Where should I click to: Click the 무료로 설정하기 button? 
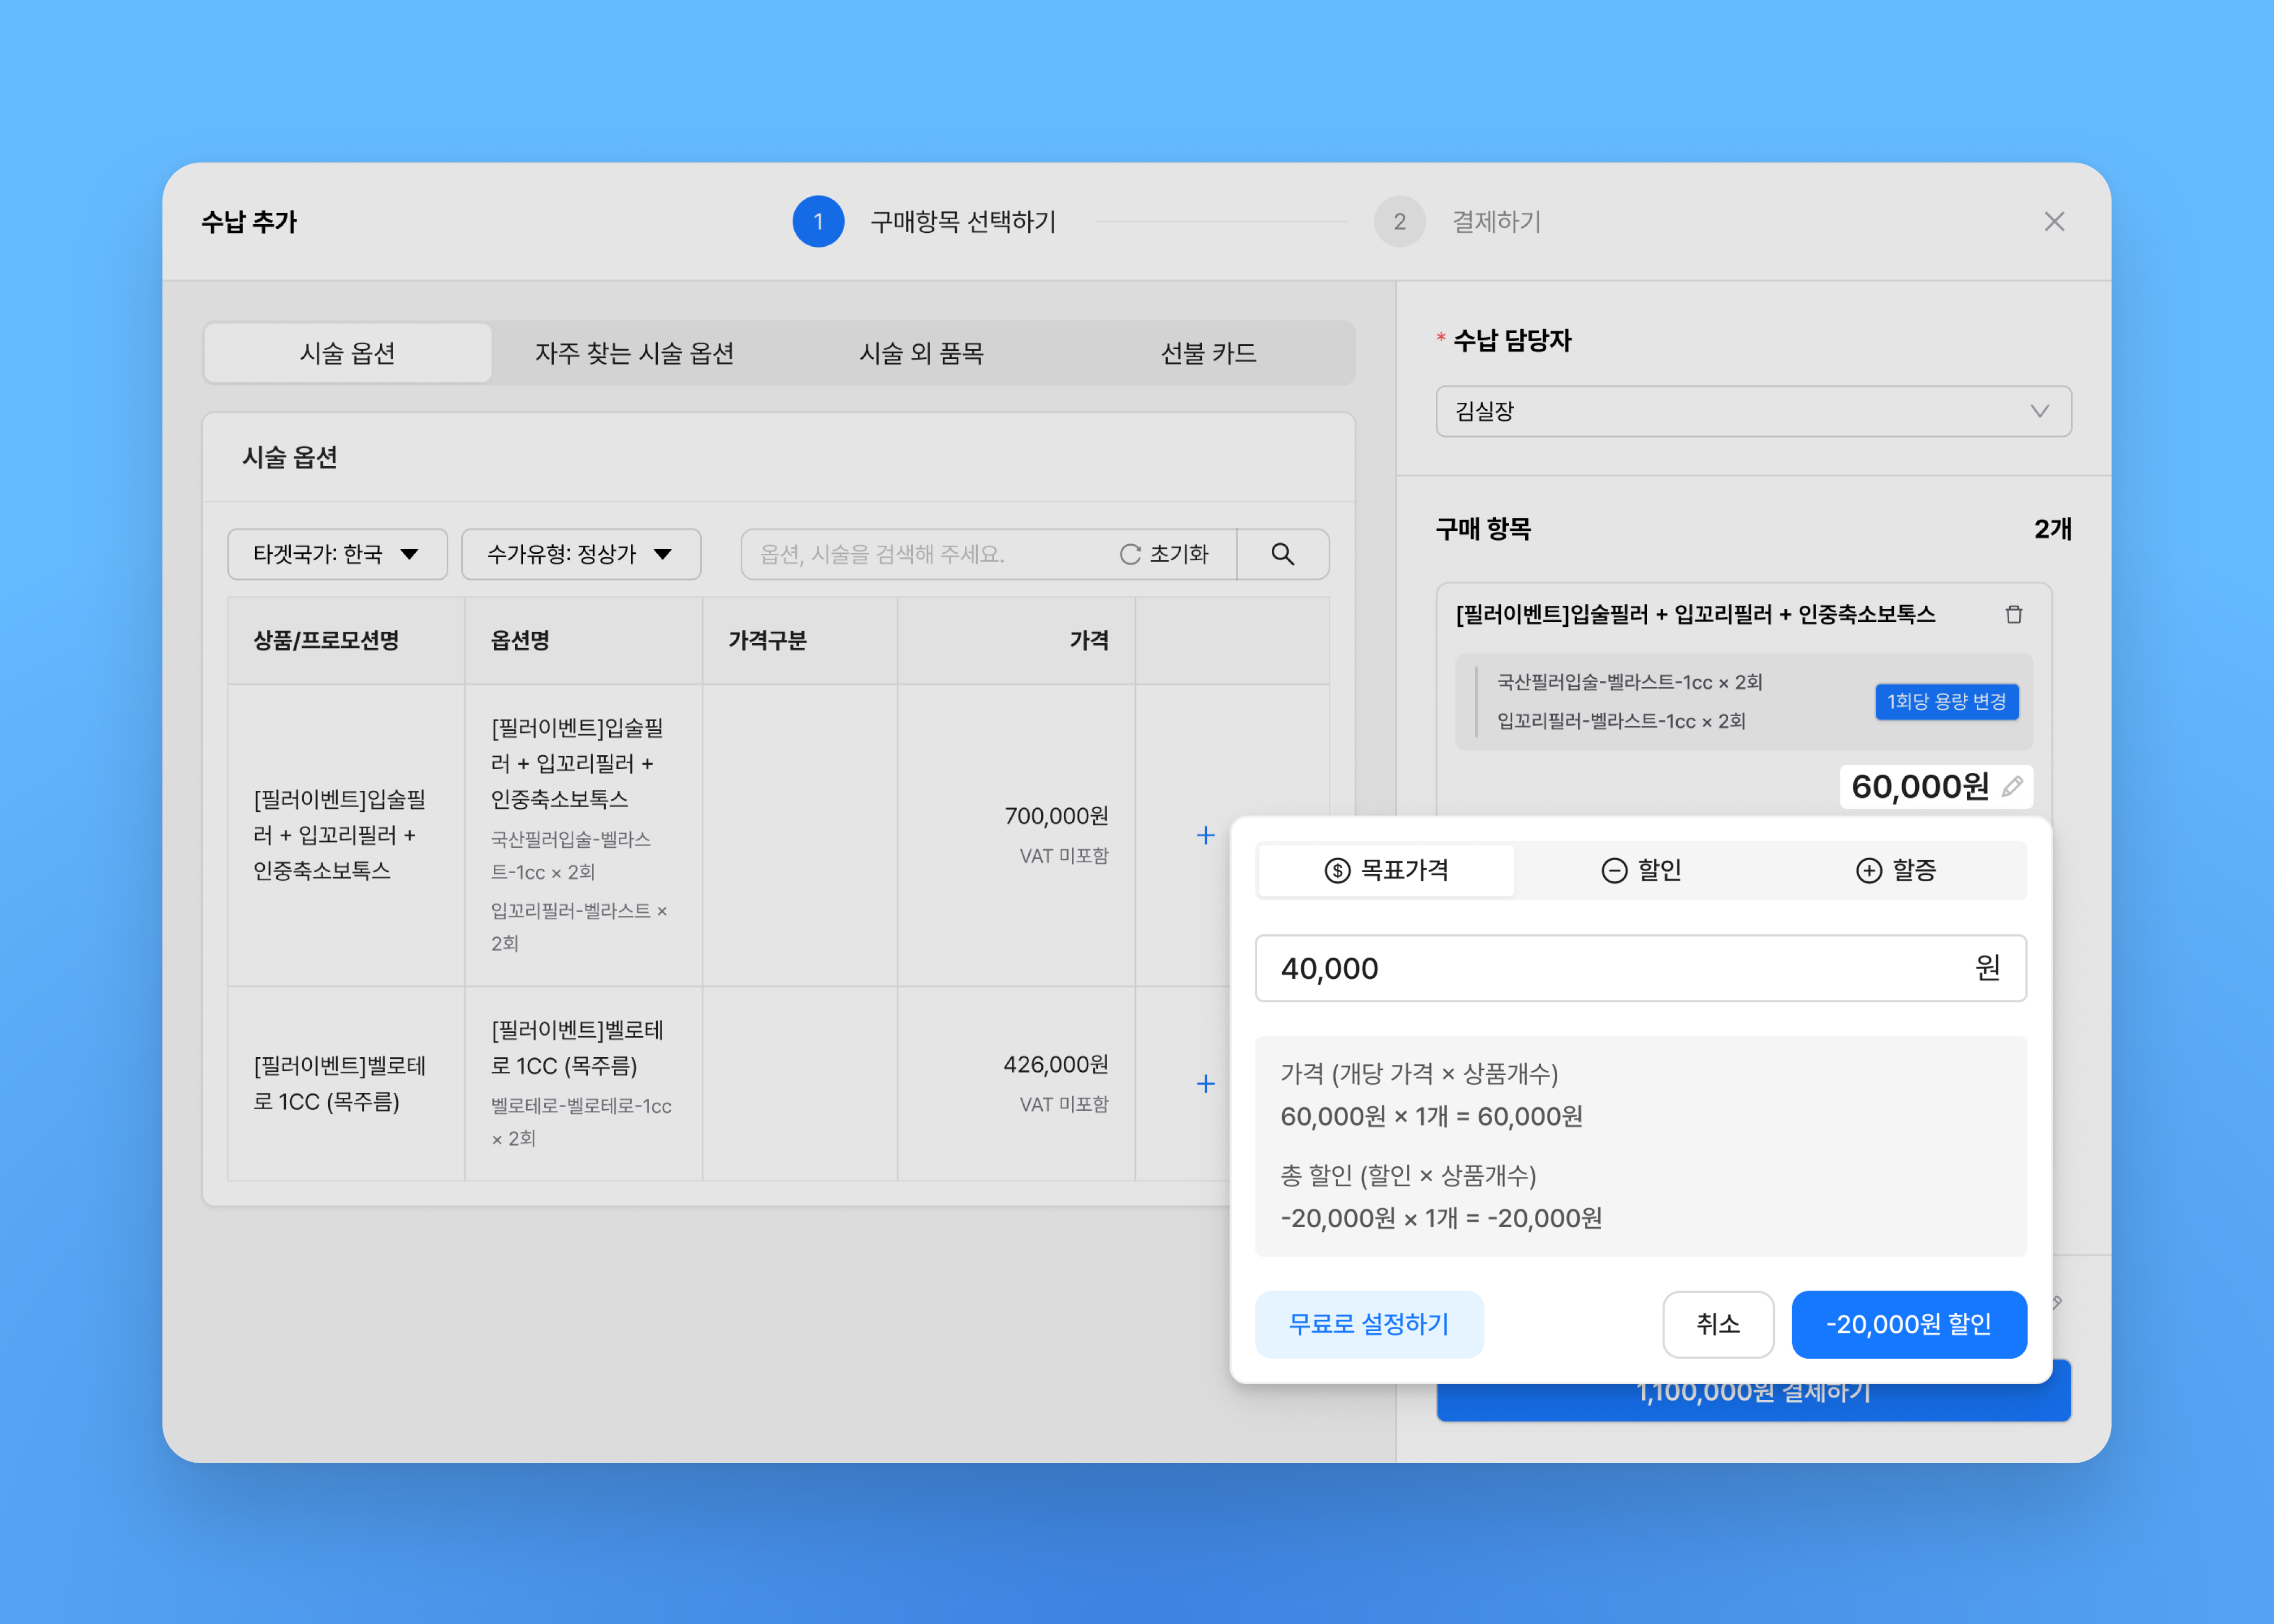(1368, 1324)
